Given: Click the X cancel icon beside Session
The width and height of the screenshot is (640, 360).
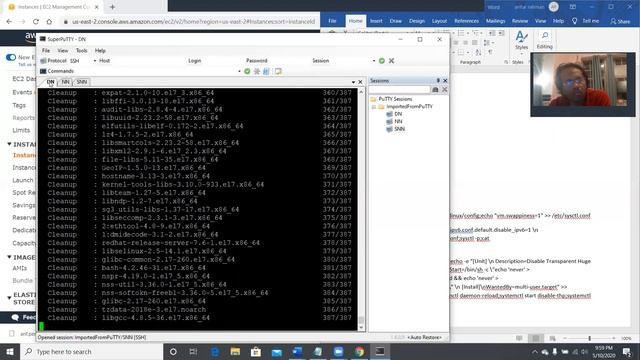Looking at the screenshot, I should [391, 60].
